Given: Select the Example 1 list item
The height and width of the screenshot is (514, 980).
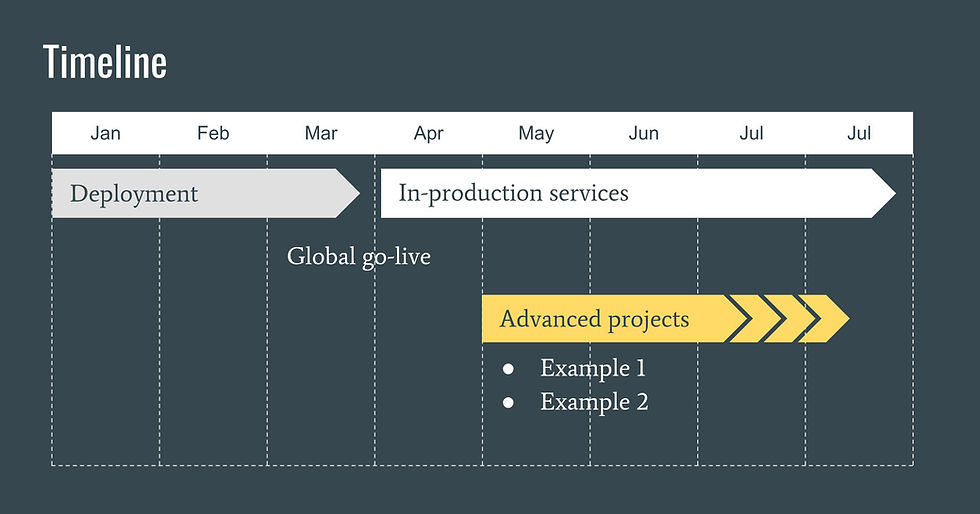Looking at the screenshot, I should [593, 368].
